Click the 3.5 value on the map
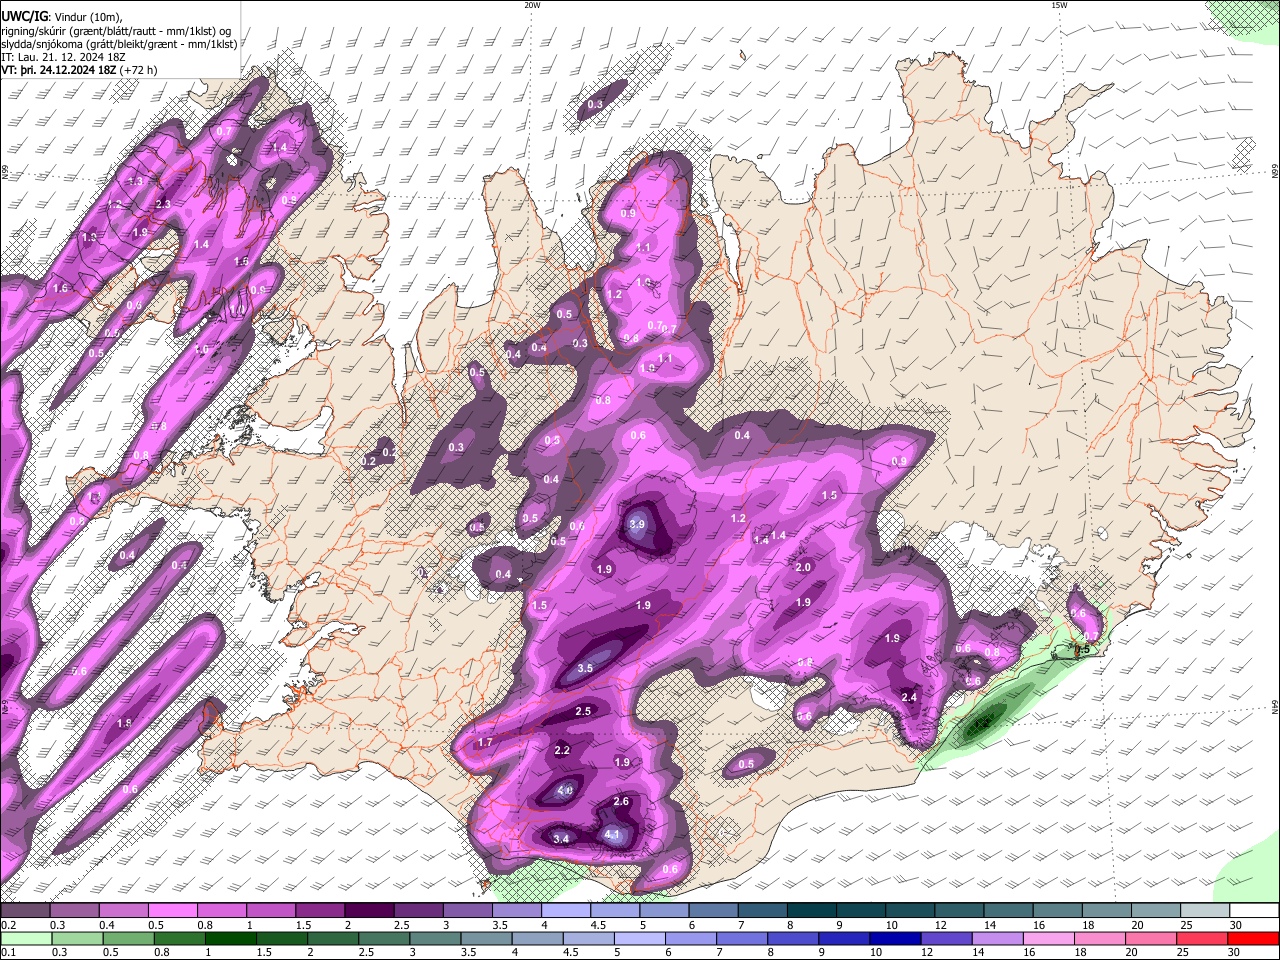This screenshot has width=1280, height=960. click(585, 668)
